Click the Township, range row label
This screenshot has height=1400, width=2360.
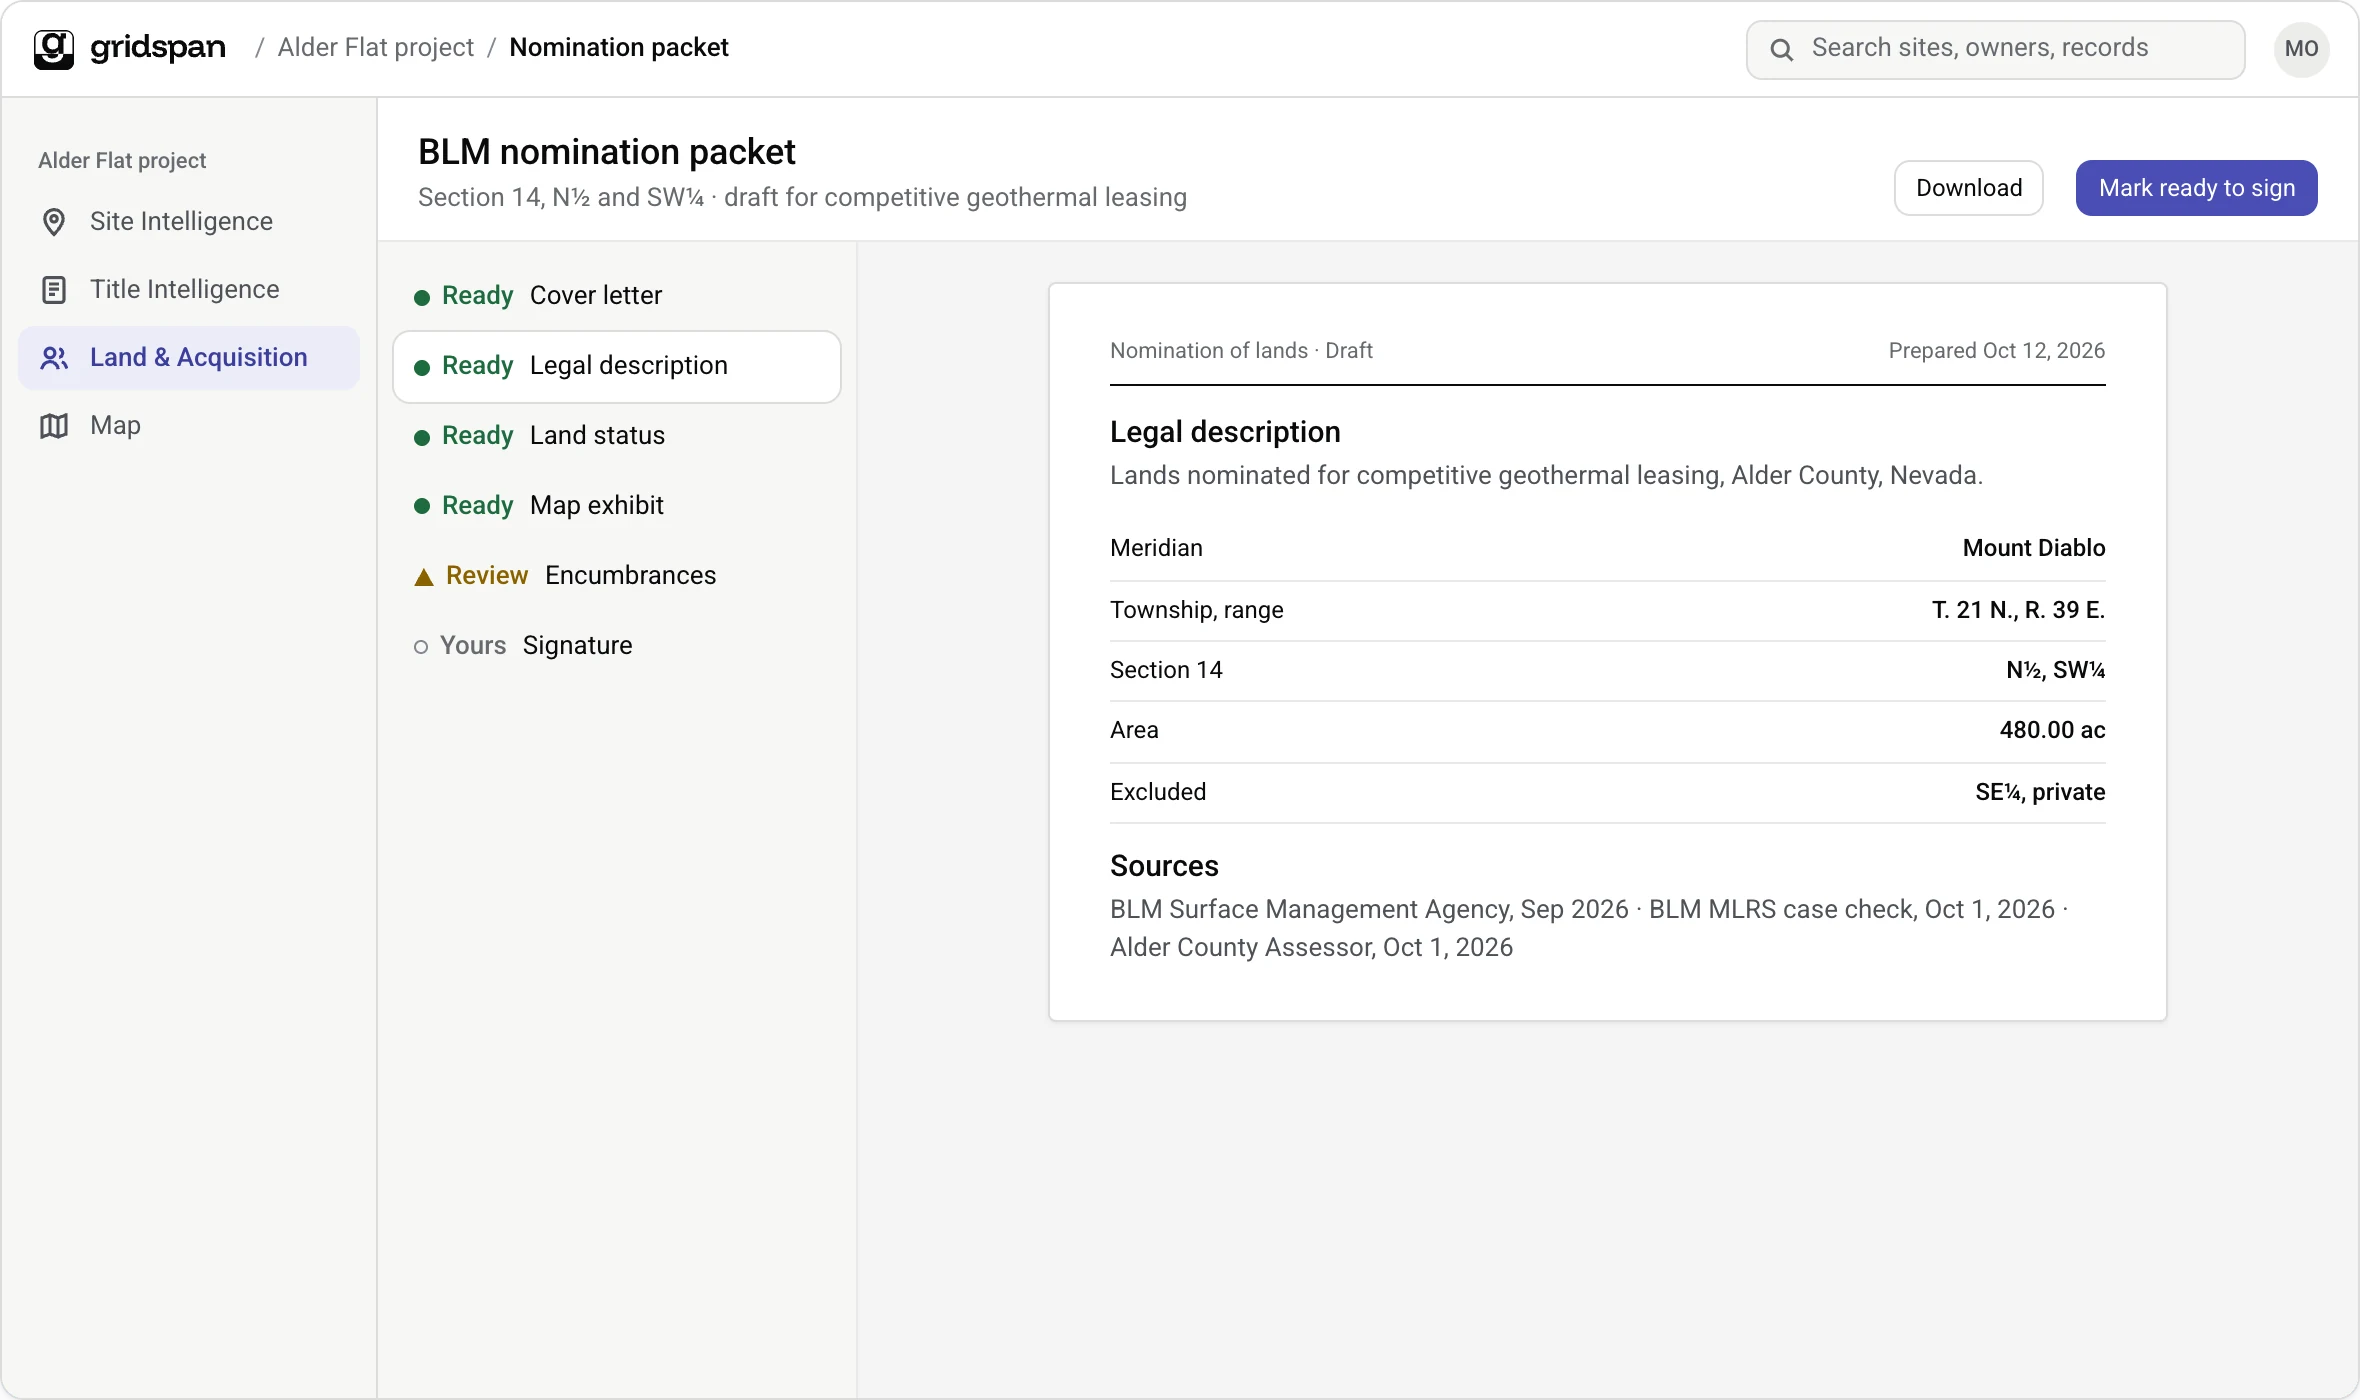[x=1197, y=610]
